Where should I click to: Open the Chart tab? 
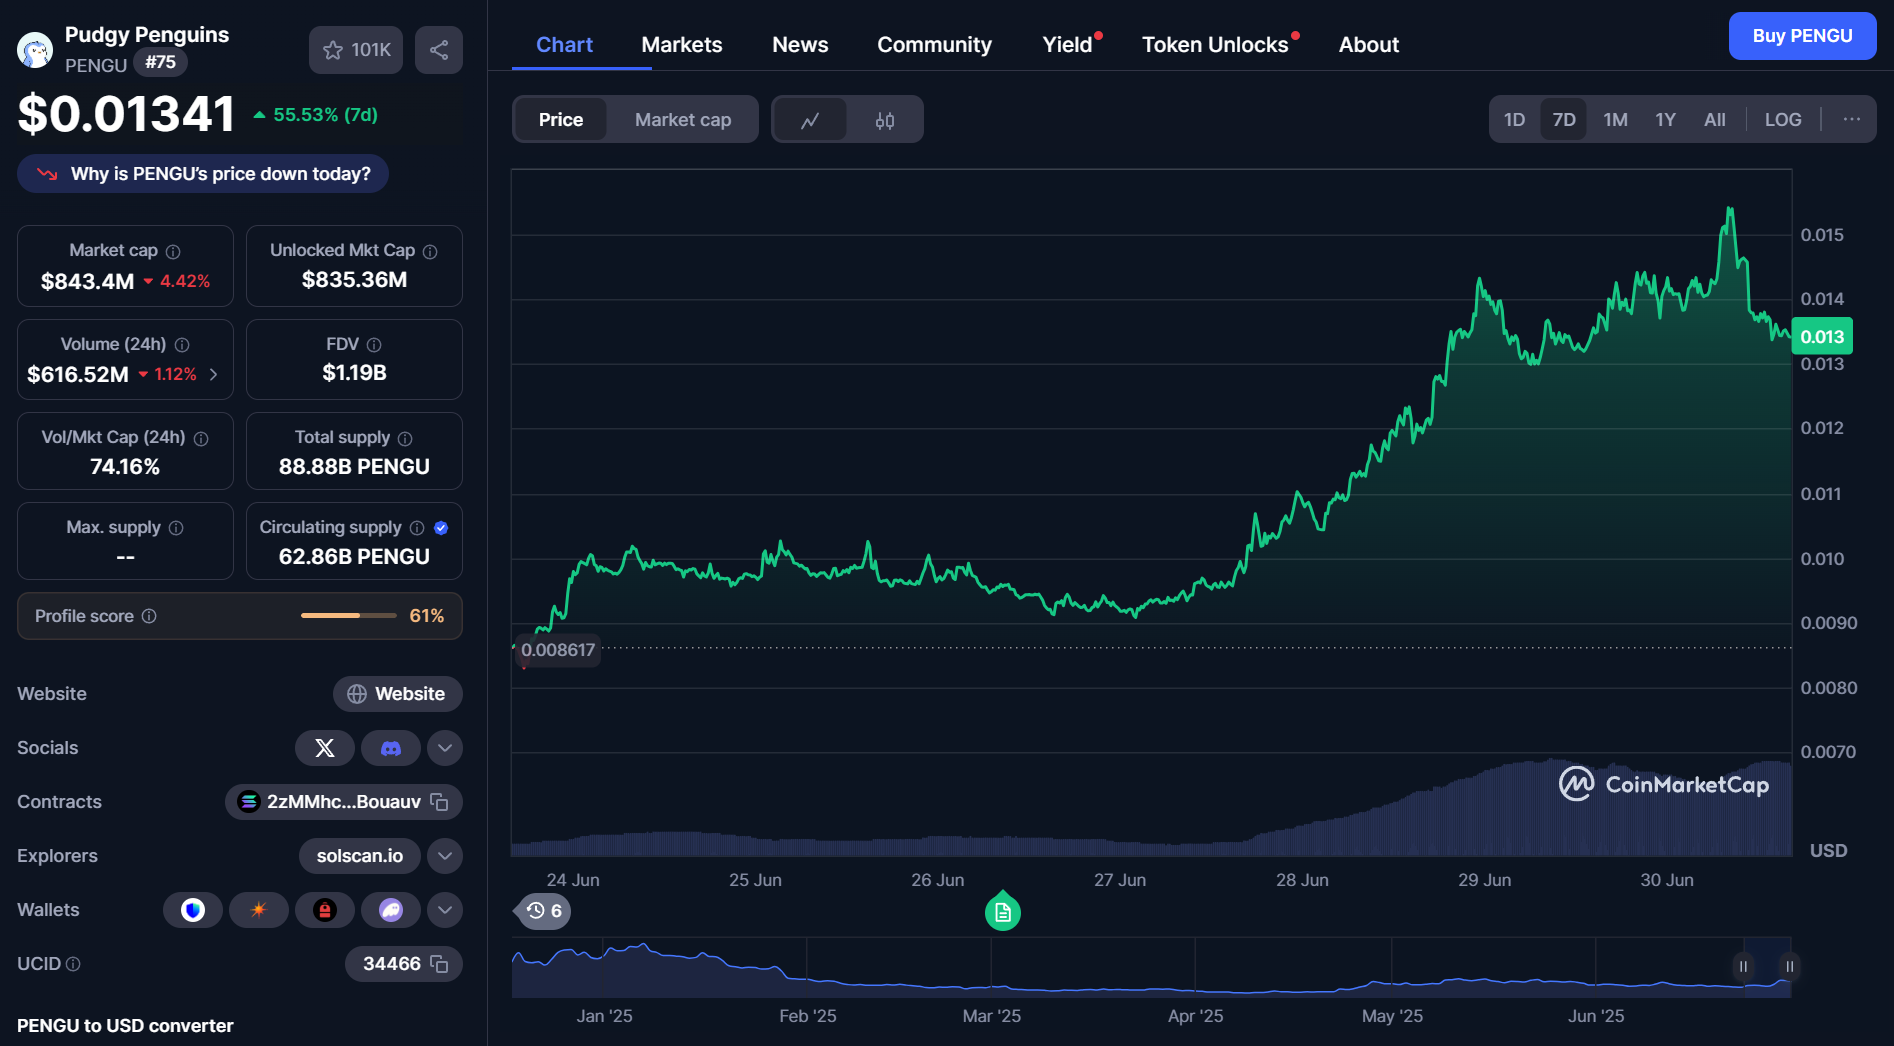pyautogui.click(x=564, y=45)
